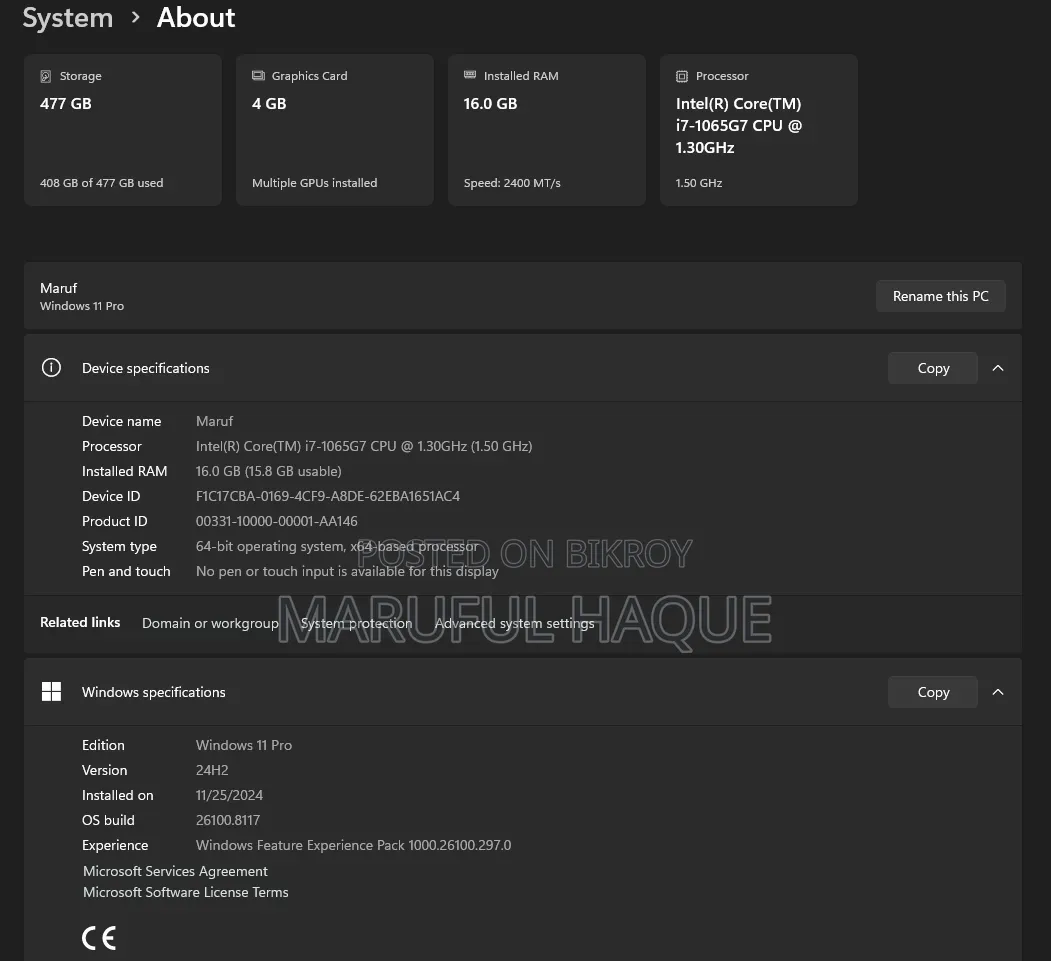
Task: Select the Product ID value 00331-10000-00001-AA146
Action: [x=277, y=521]
